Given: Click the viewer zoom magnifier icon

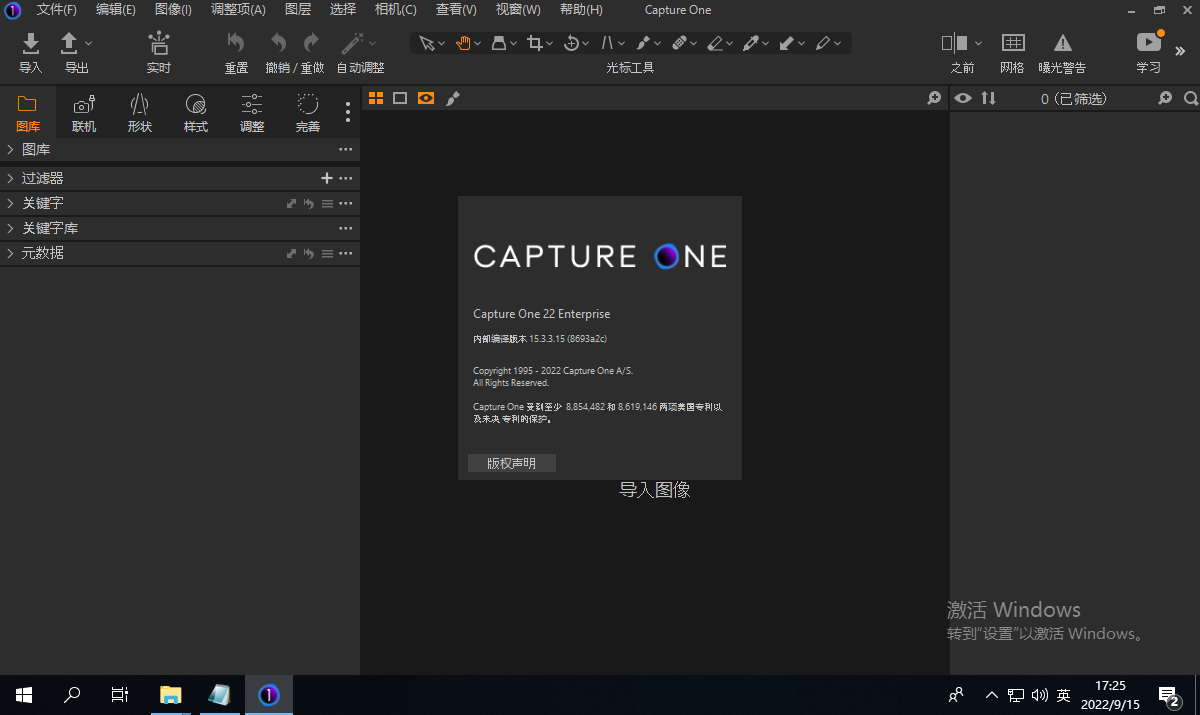Looking at the screenshot, I should (x=934, y=98).
